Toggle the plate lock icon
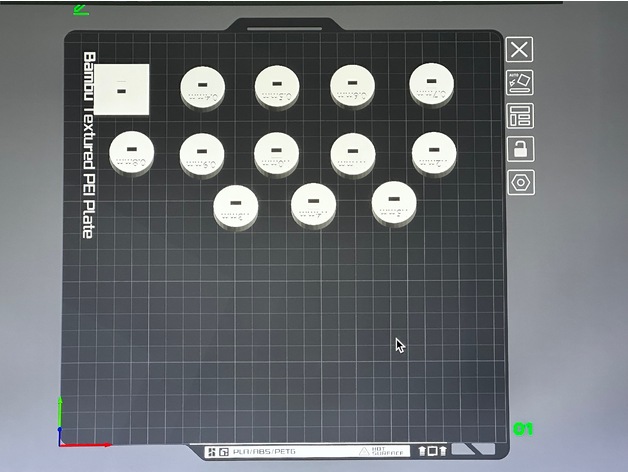628x472 pixels. (520, 149)
